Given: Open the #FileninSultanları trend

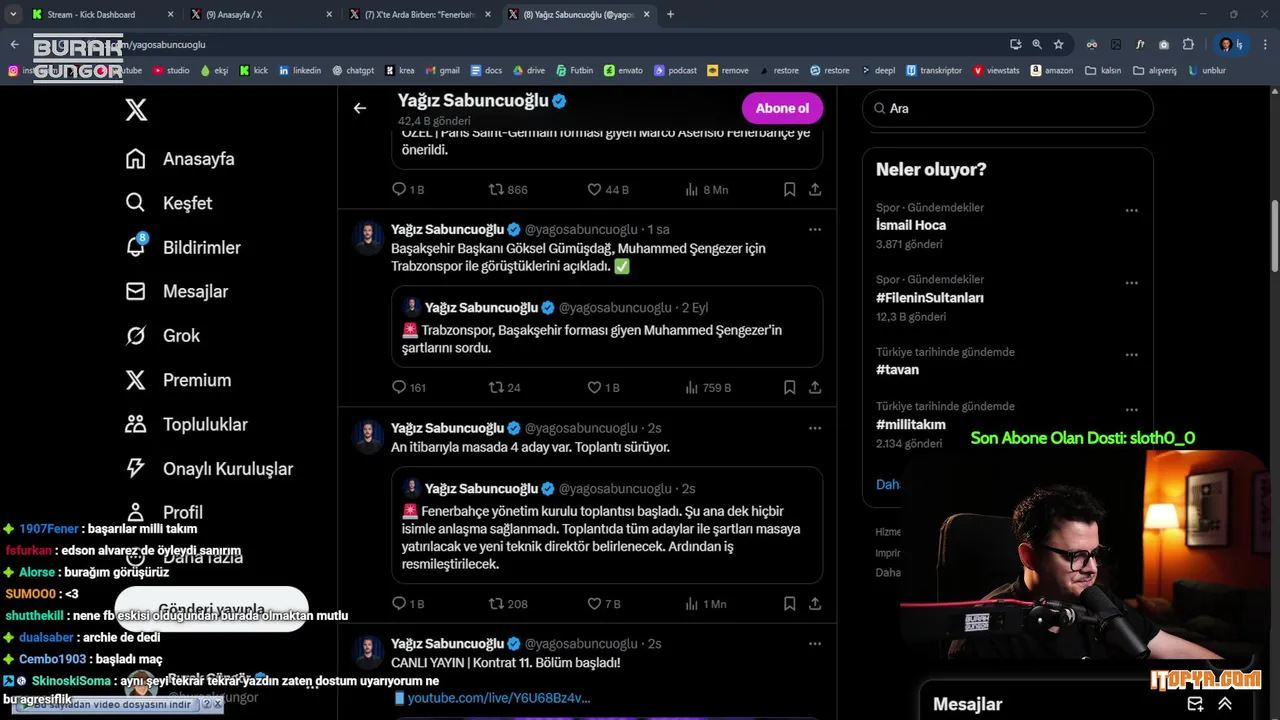Looking at the screenshot, I should [x=930, y=298].
